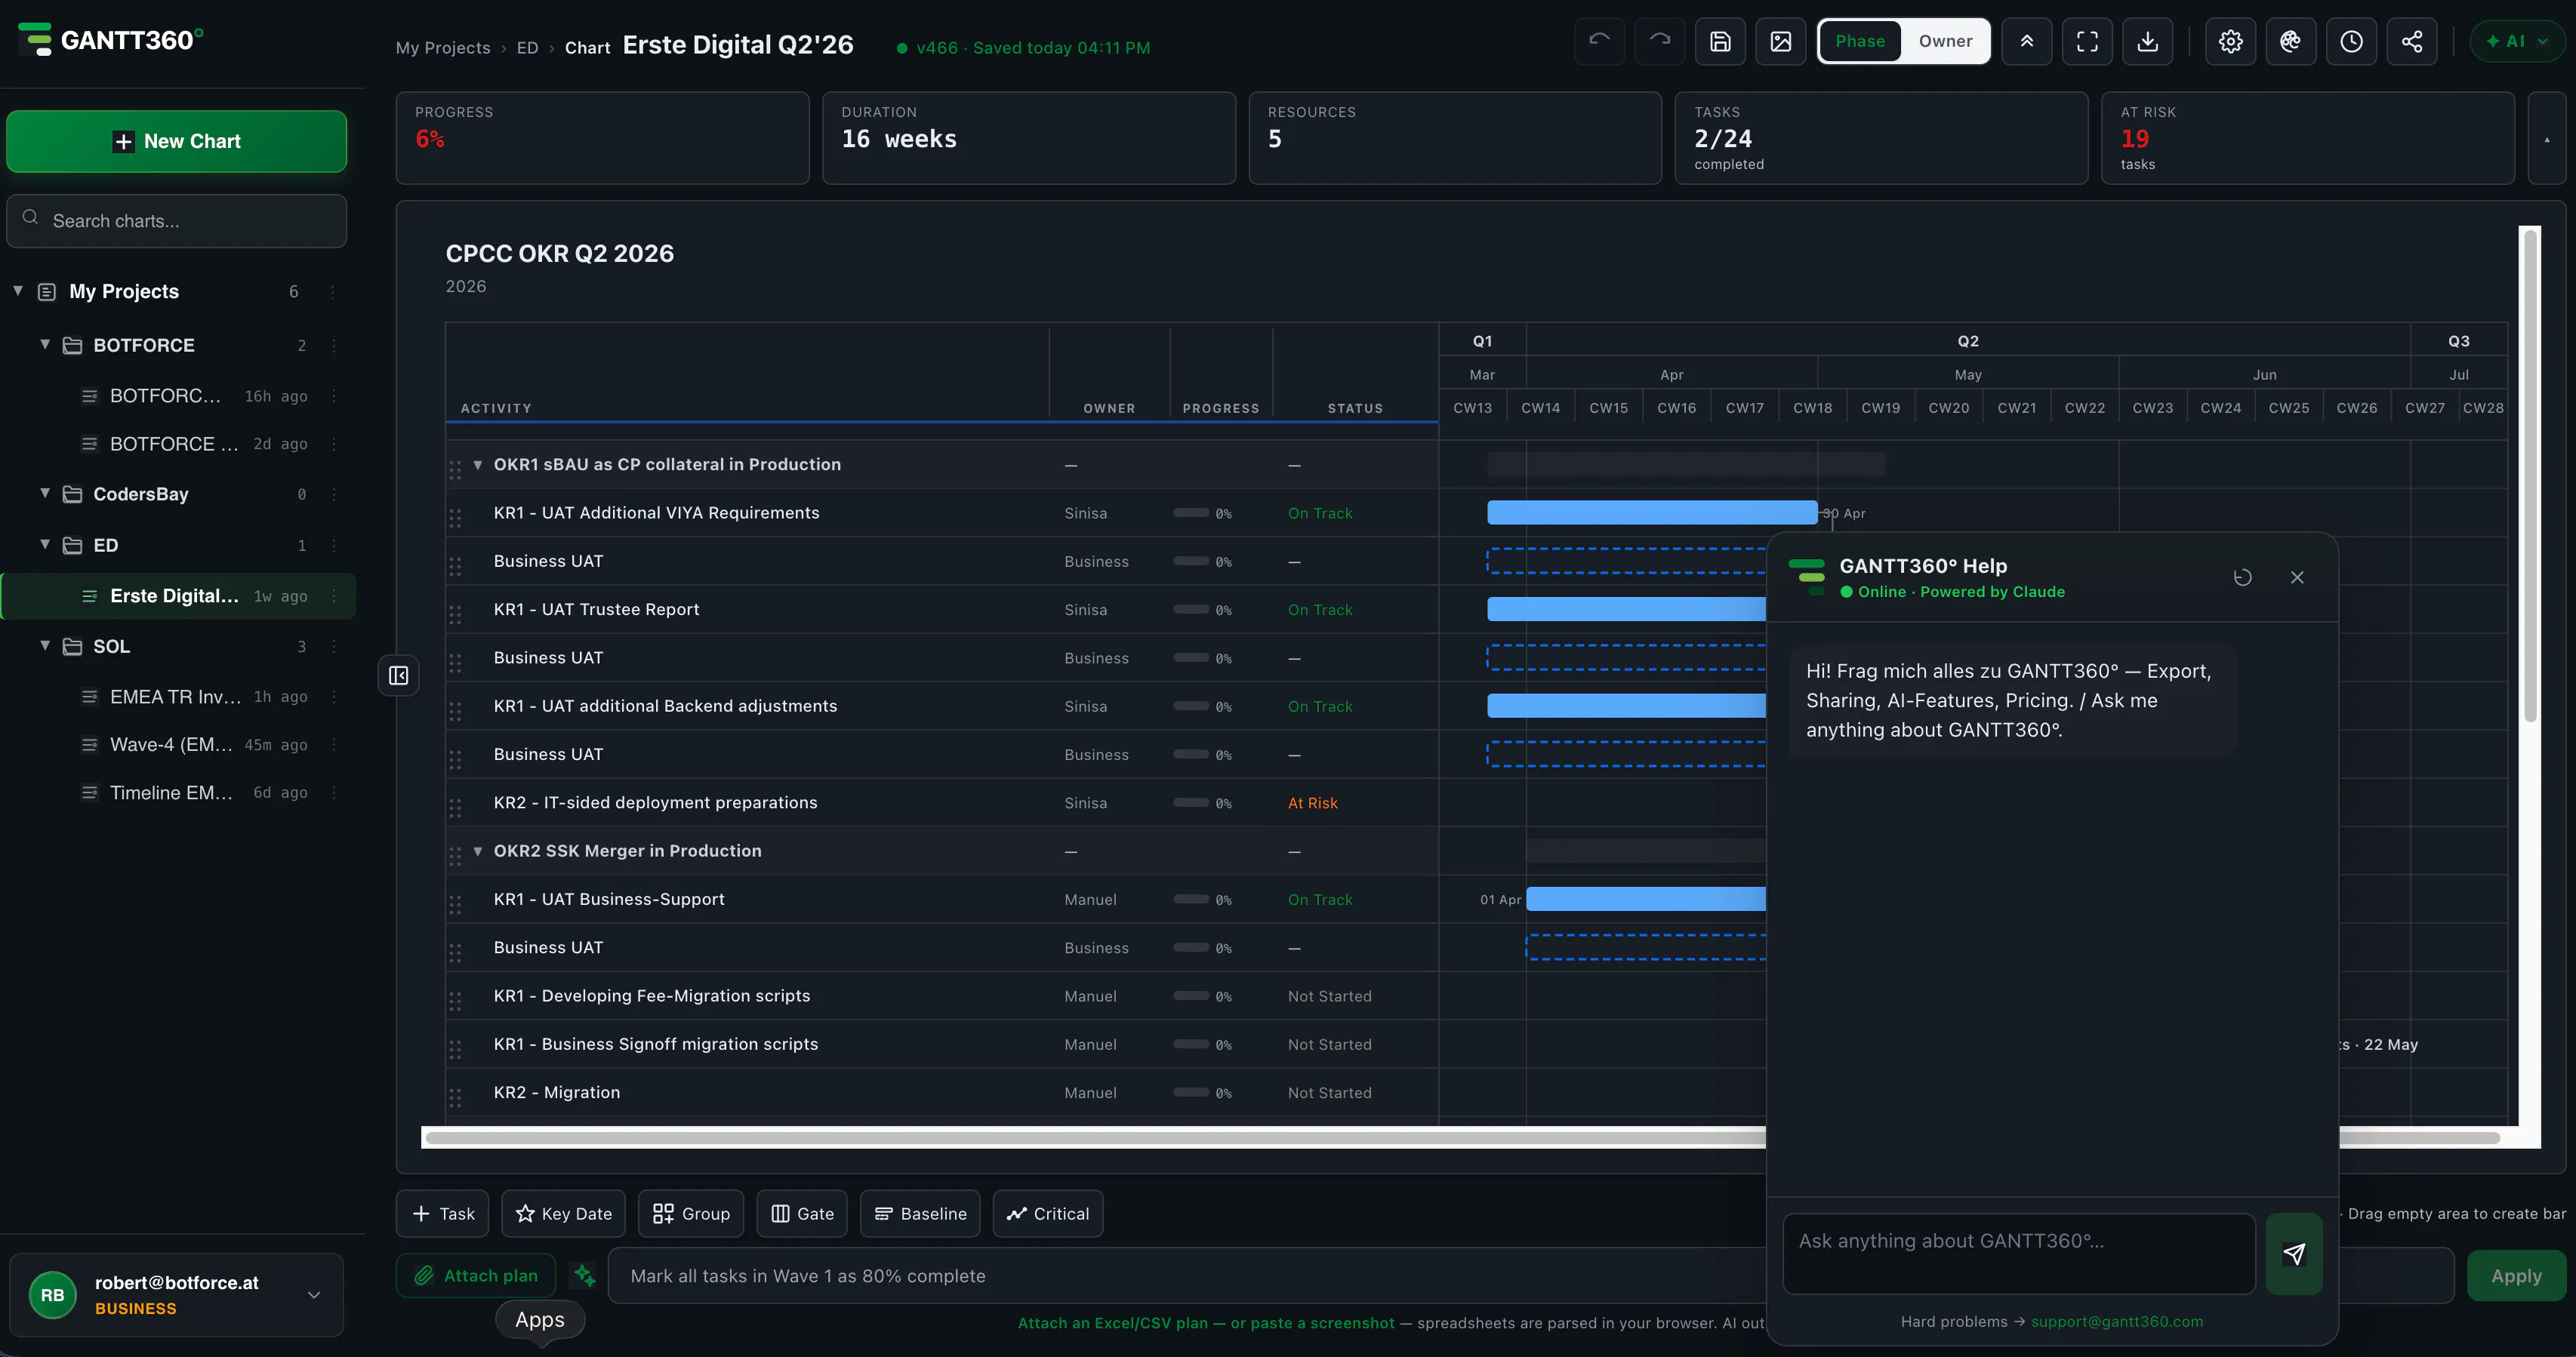
Task: Open options menu for BOTFORCE folder
Action: click(333, 345)
